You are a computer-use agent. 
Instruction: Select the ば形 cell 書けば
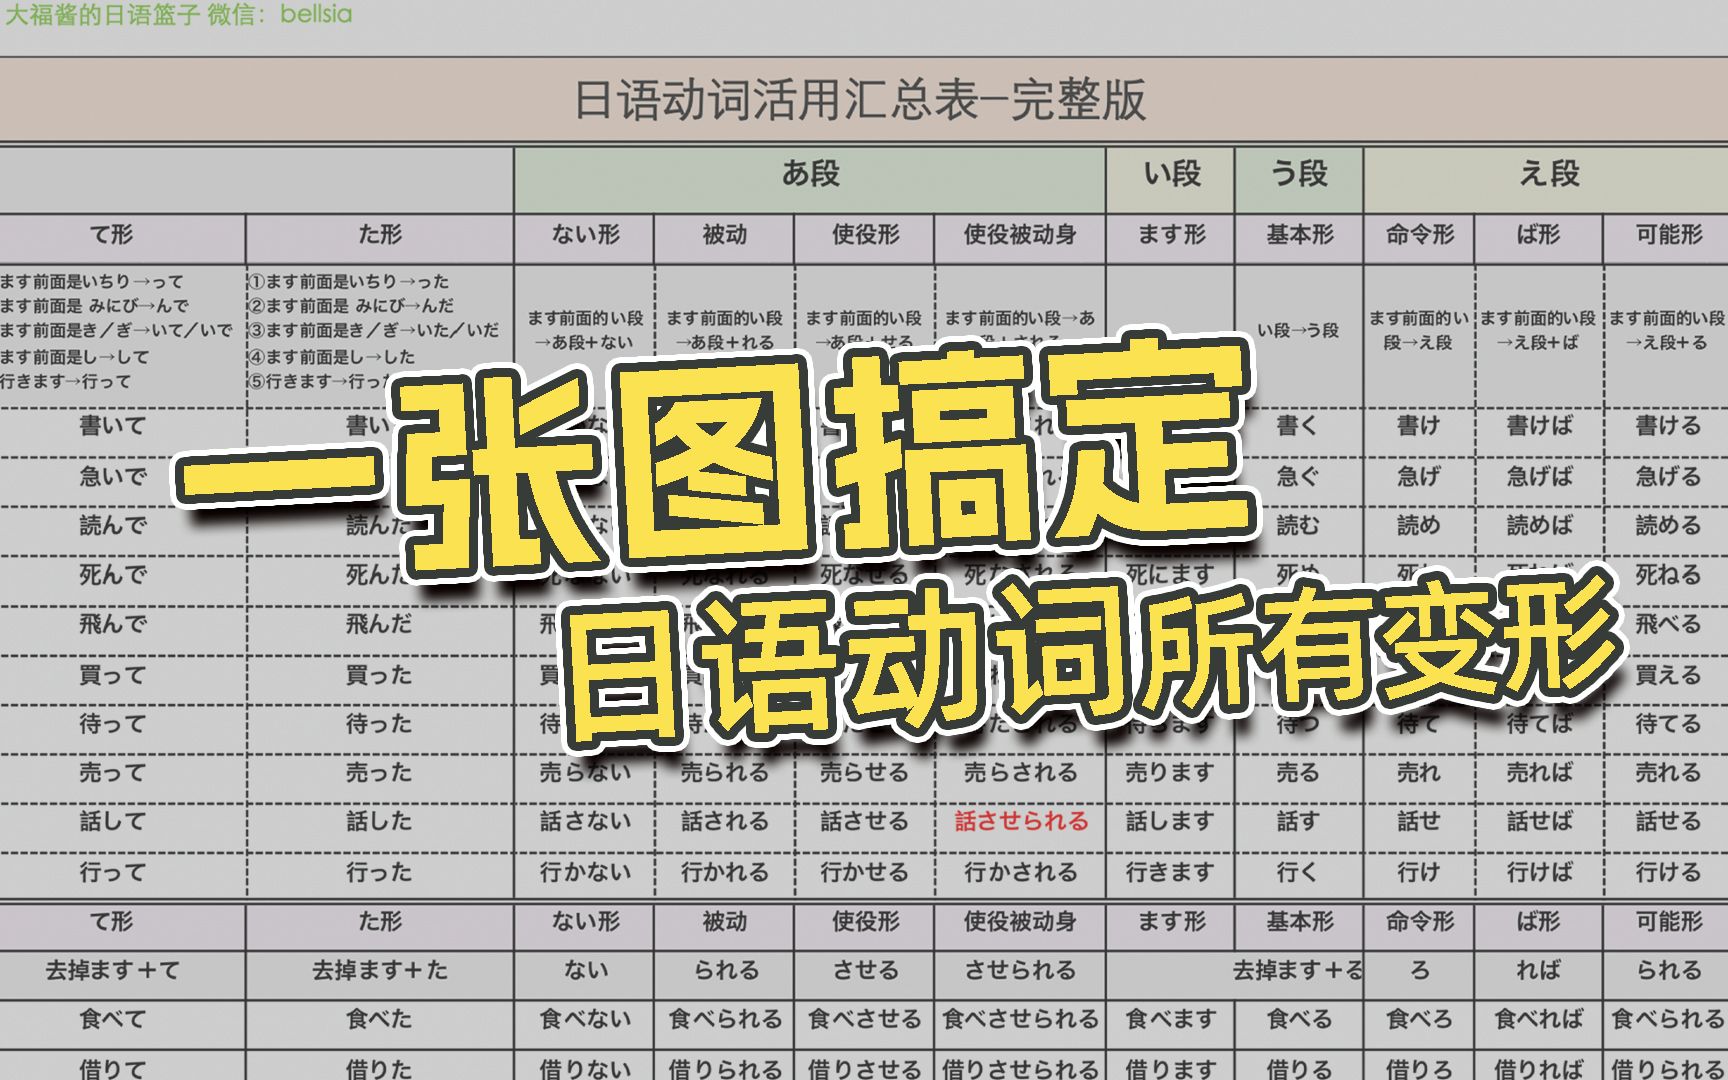click(1540, 427)
